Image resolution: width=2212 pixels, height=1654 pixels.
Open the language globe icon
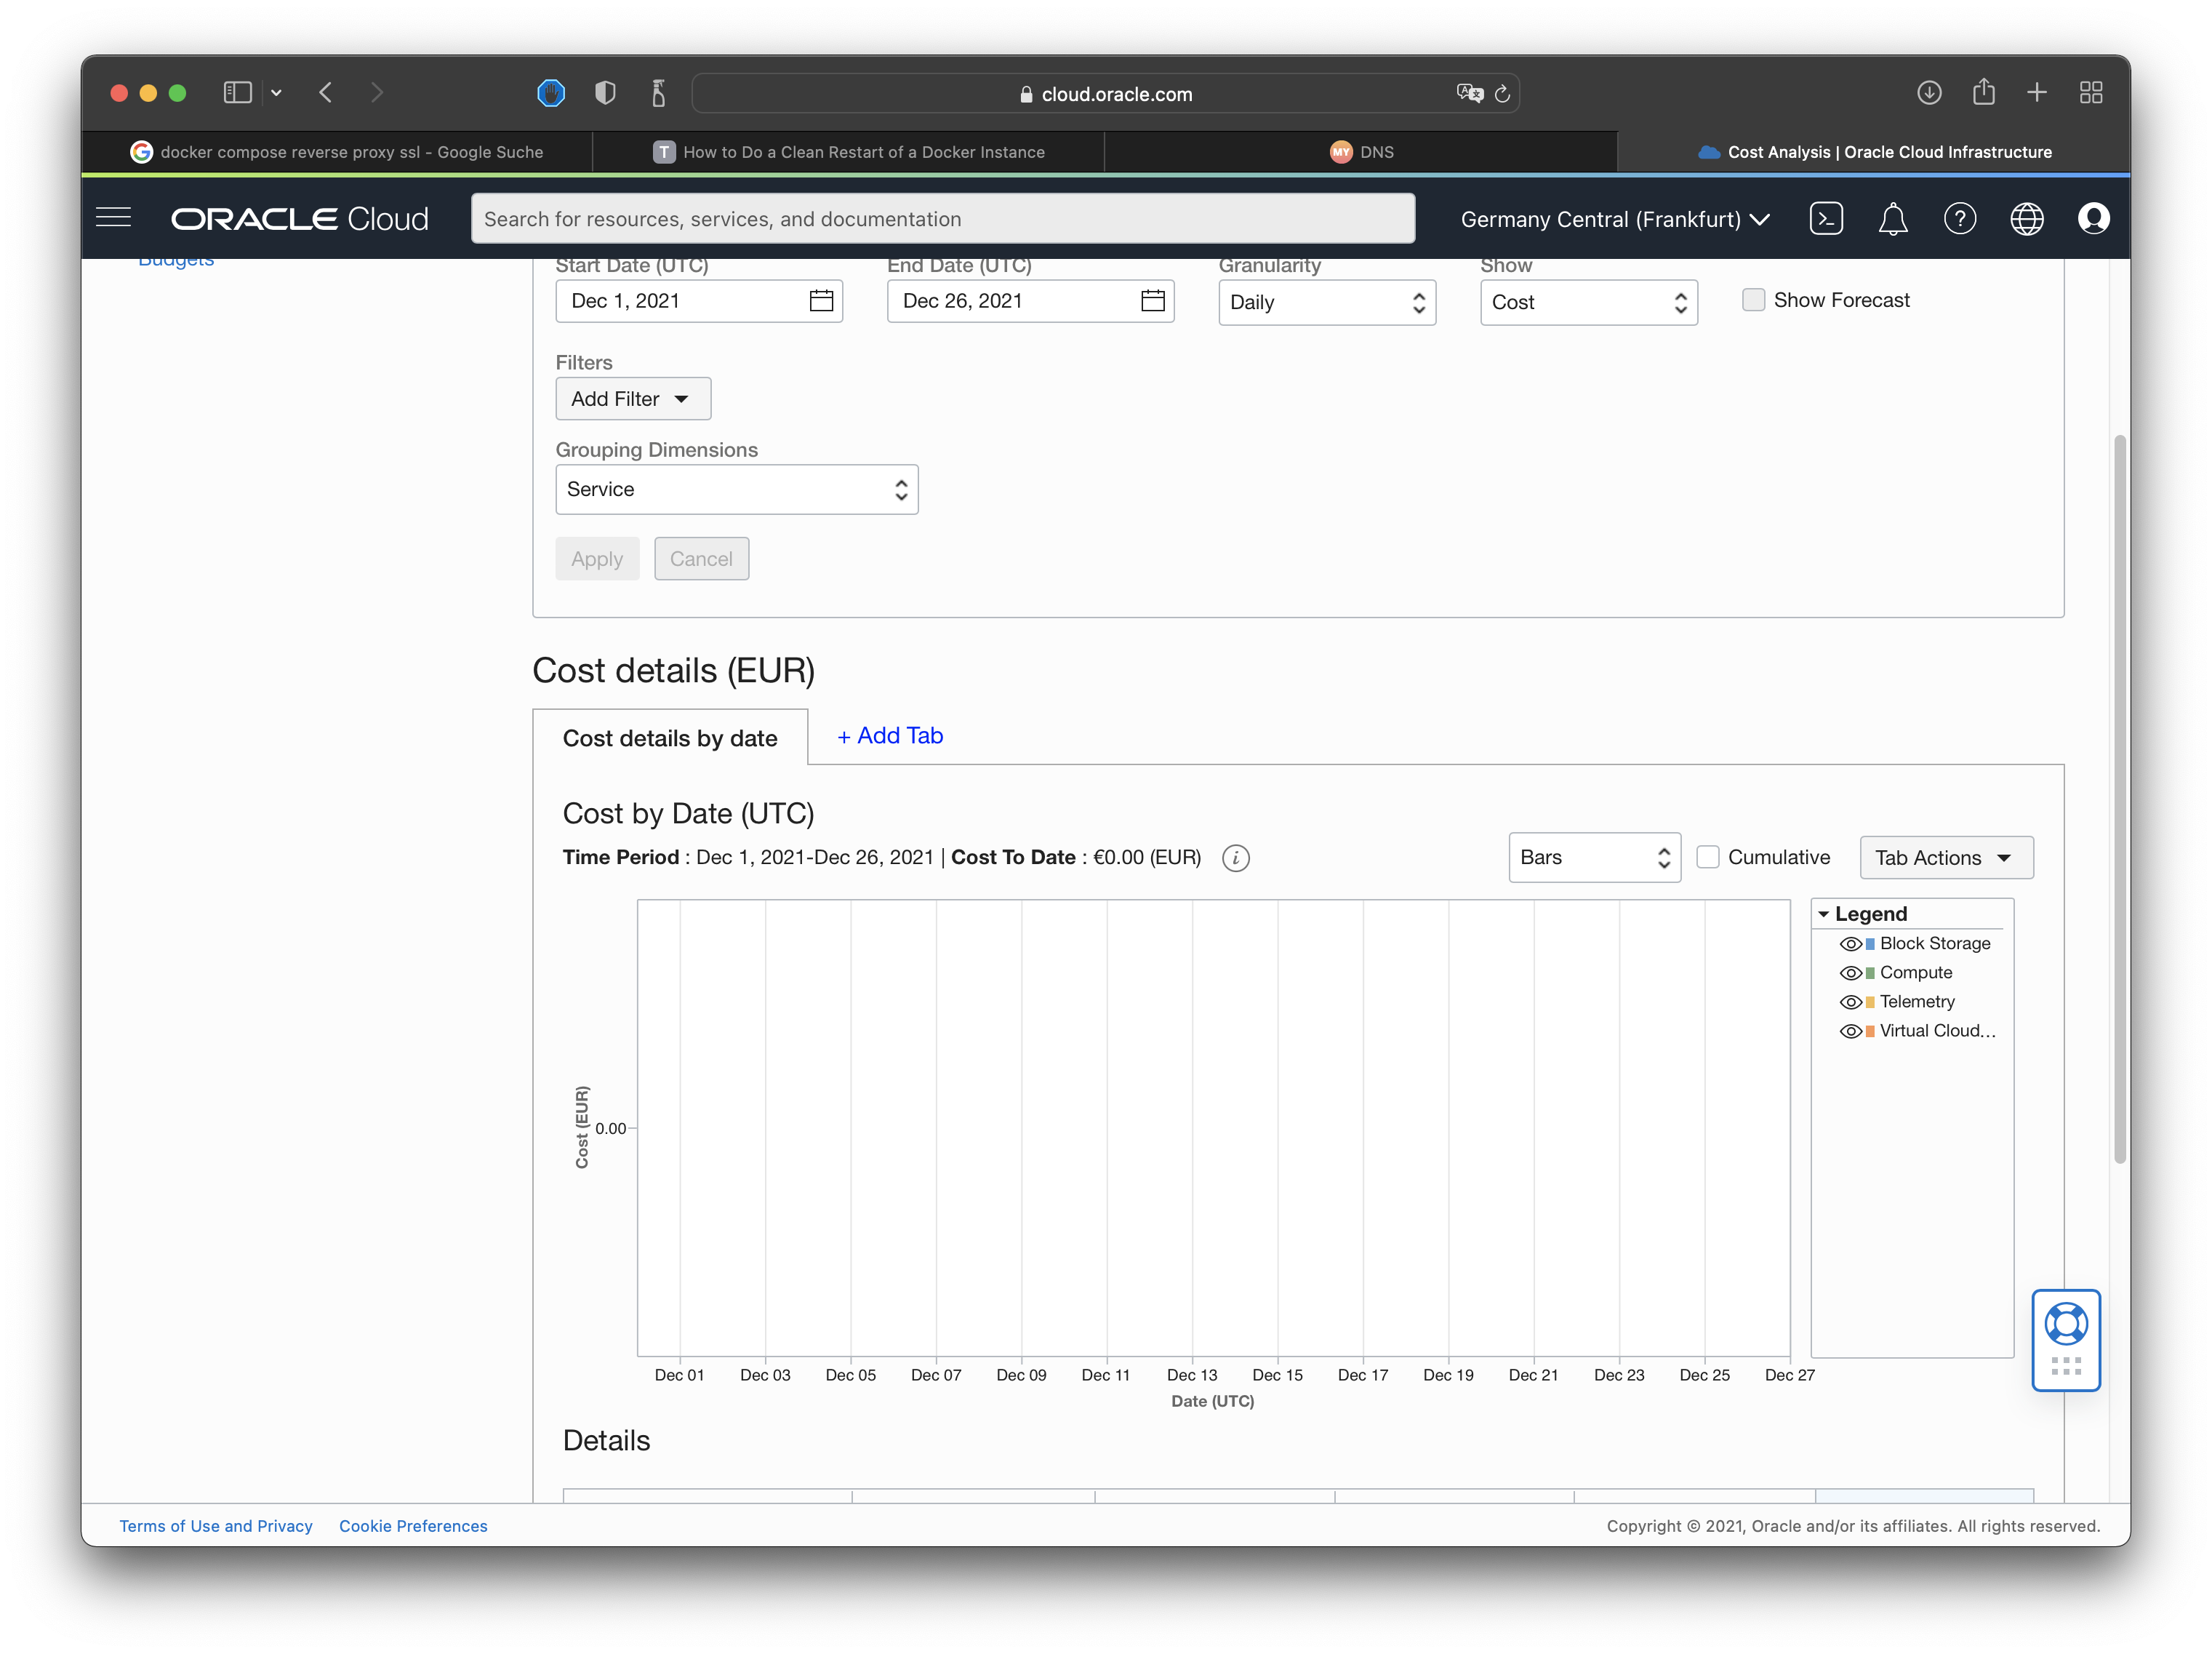pyautogui.click(x=2026, y=219)
